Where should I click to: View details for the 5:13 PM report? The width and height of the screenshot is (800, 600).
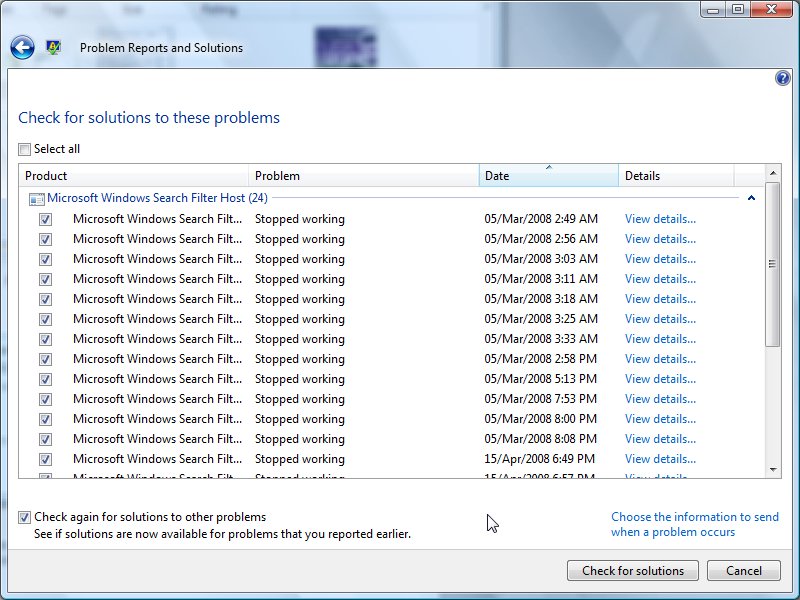(x=660, y=379)
